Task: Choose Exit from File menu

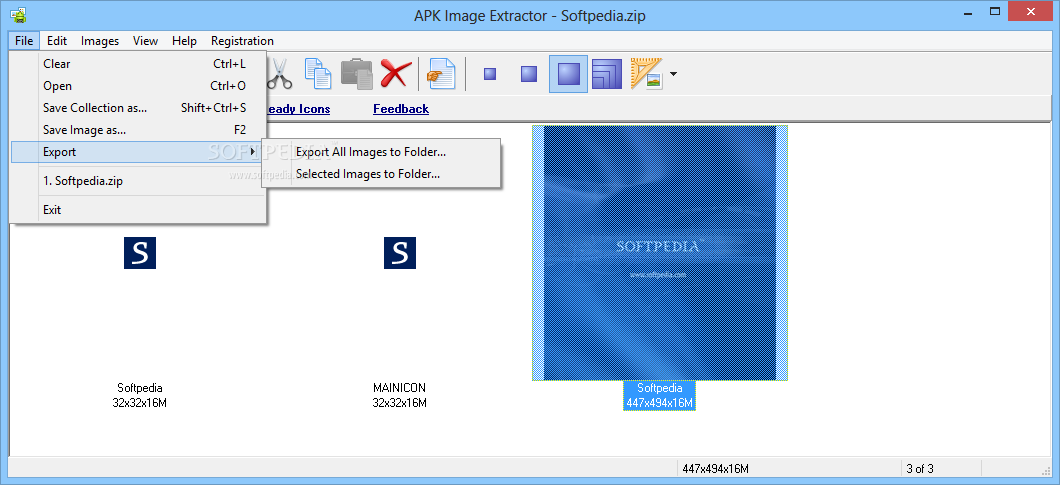Action: (x=138, y=210)
